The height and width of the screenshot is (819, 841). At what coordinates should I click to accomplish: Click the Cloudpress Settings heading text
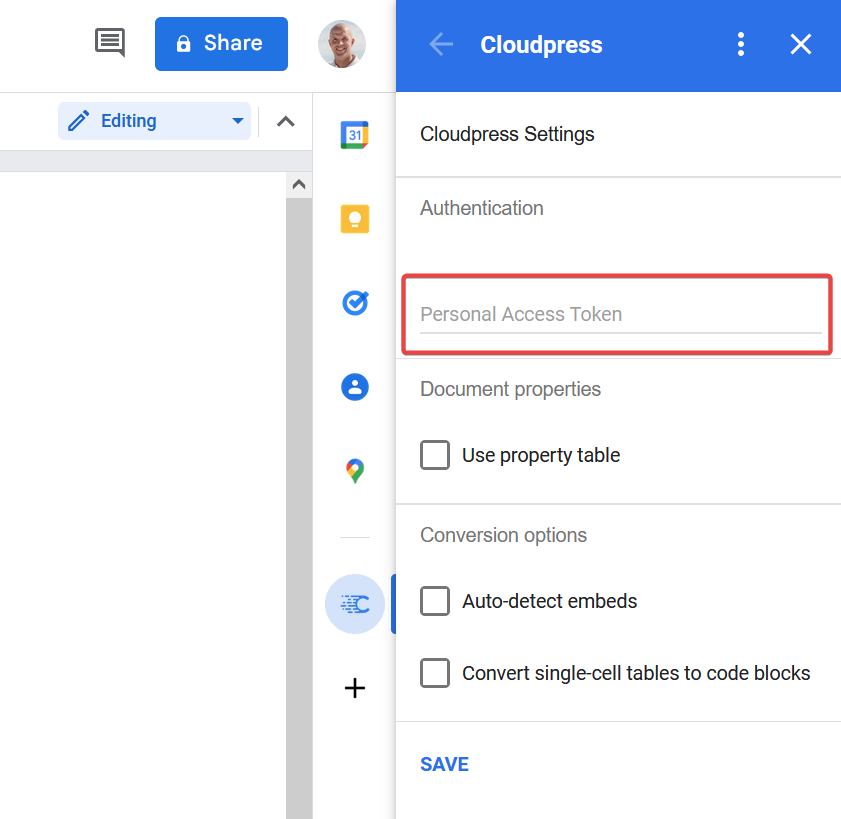(507, 134)
